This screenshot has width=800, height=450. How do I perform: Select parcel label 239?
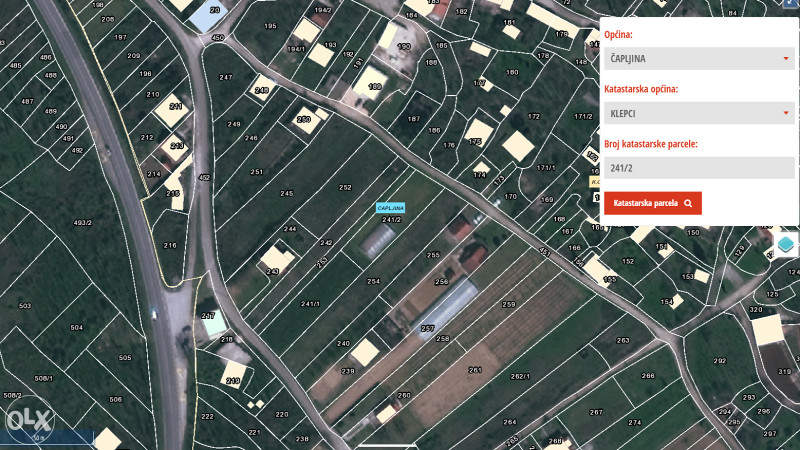tap(347, 371)
